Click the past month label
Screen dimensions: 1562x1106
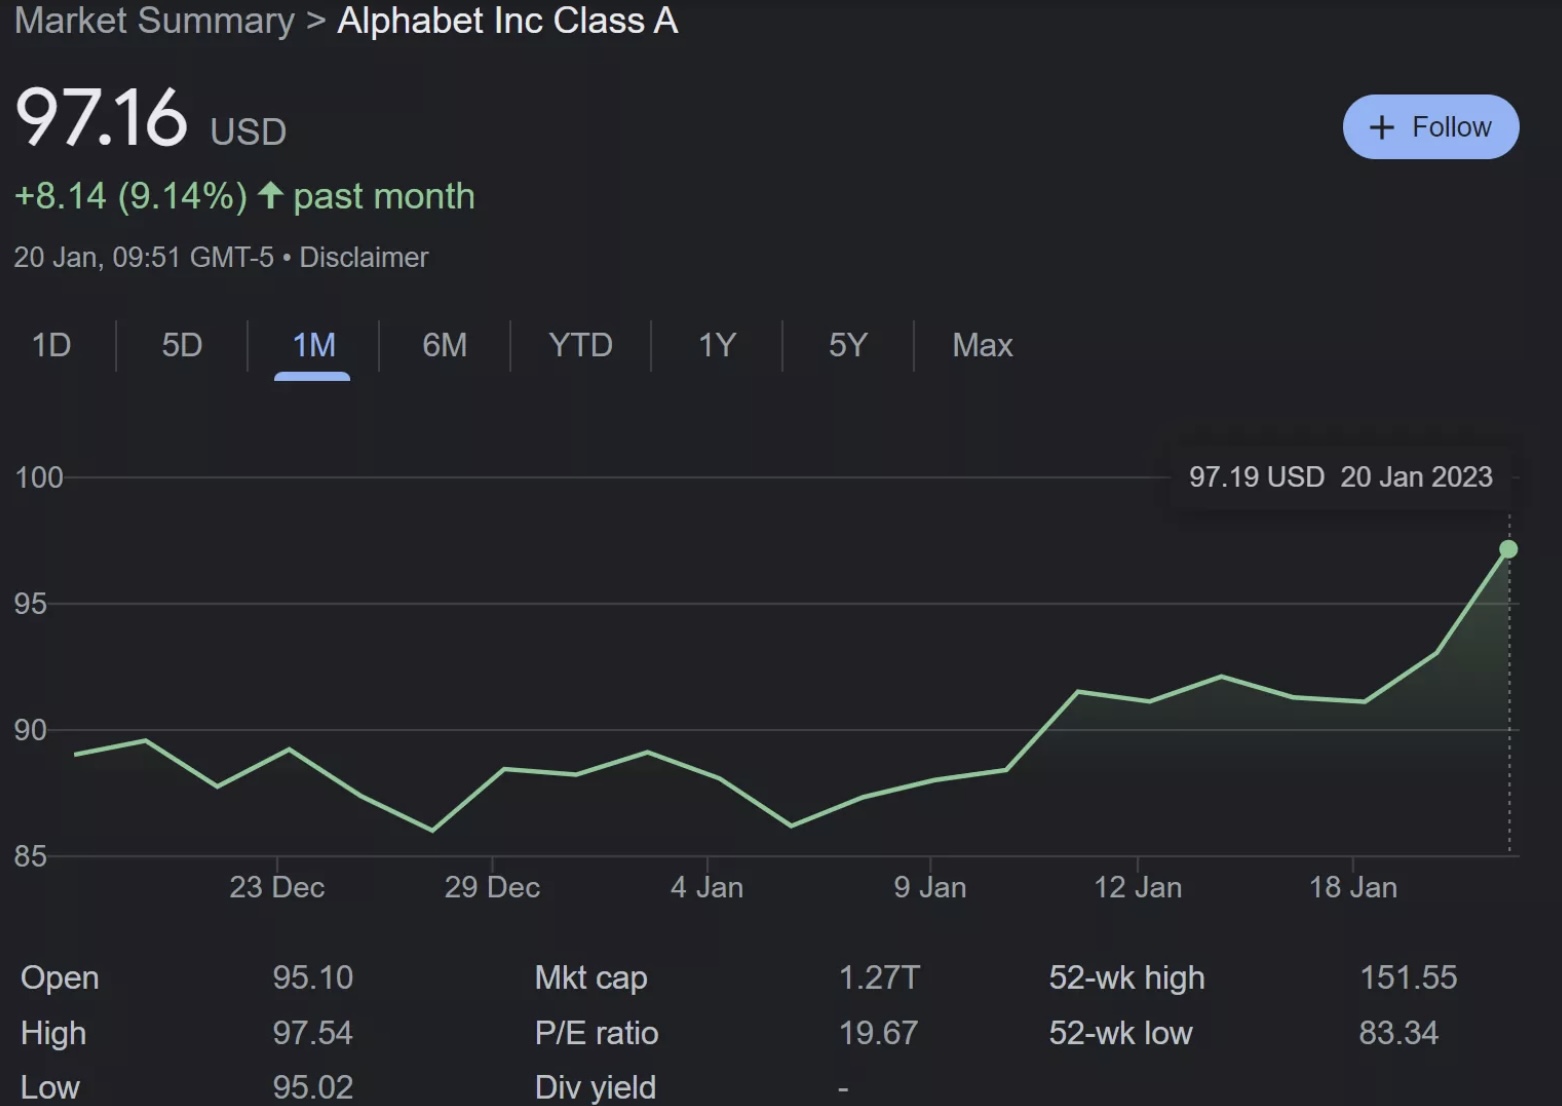(384, 196)
